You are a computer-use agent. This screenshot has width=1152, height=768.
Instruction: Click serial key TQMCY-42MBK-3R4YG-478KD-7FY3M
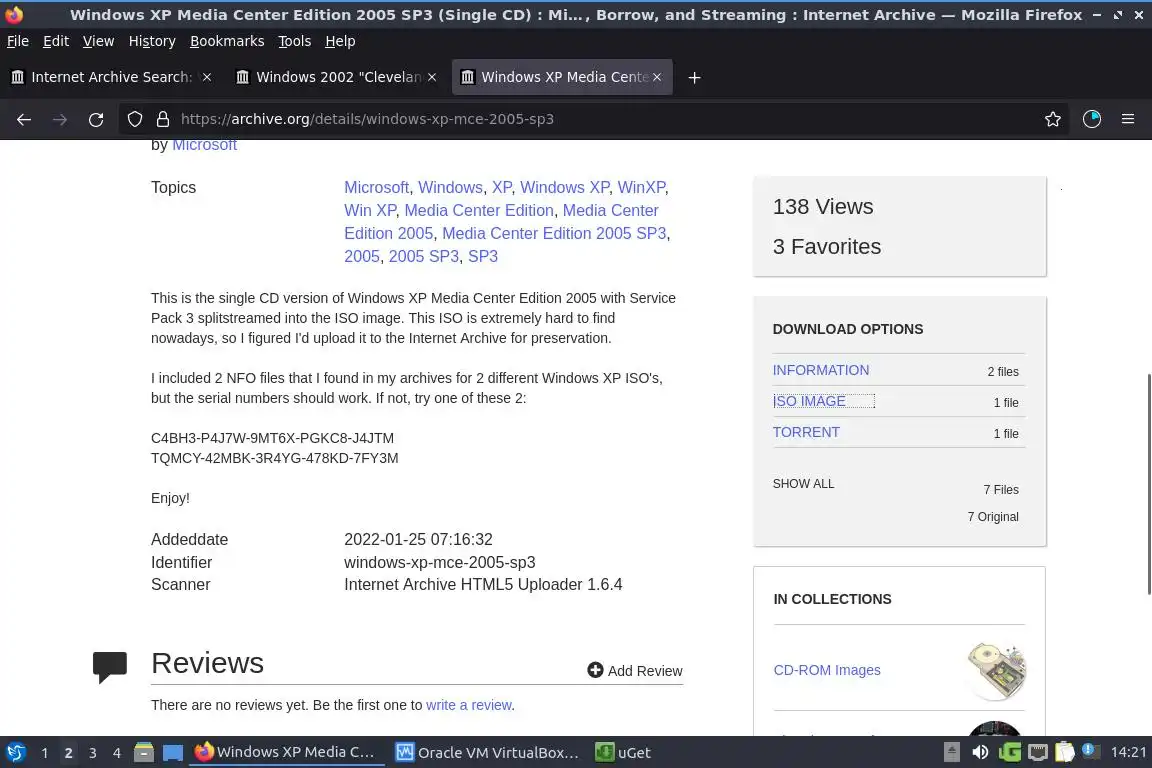pyautogui.click(x=275, y=458)
